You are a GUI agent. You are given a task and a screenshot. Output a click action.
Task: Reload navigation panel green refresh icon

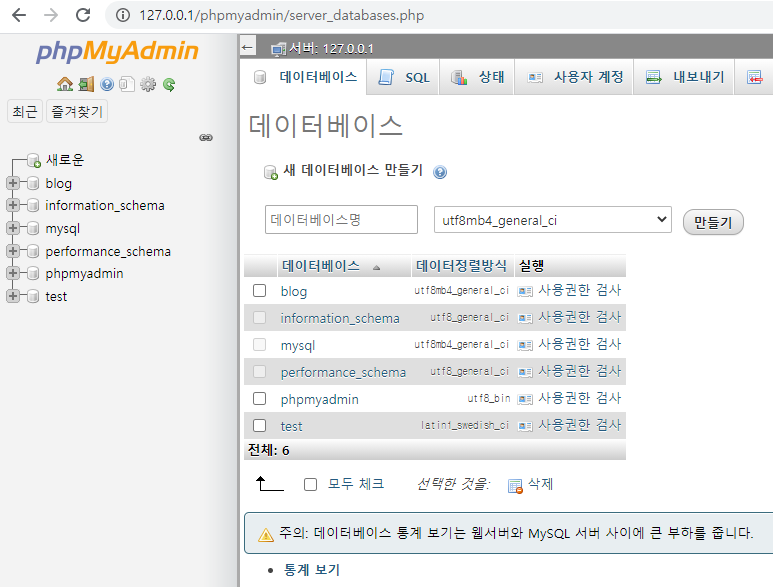coord(169,85)
